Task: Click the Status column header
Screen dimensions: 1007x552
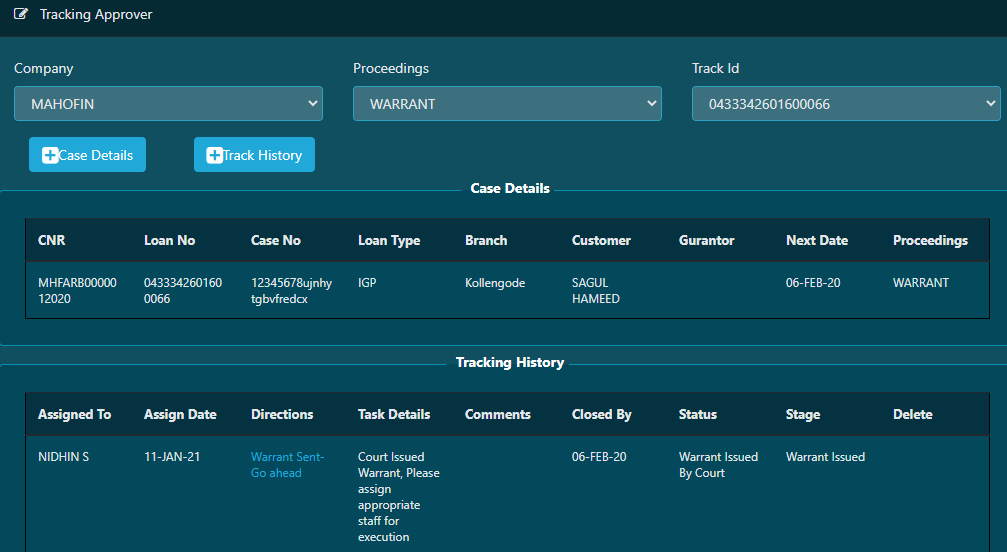Action: (x=697, y=415)
